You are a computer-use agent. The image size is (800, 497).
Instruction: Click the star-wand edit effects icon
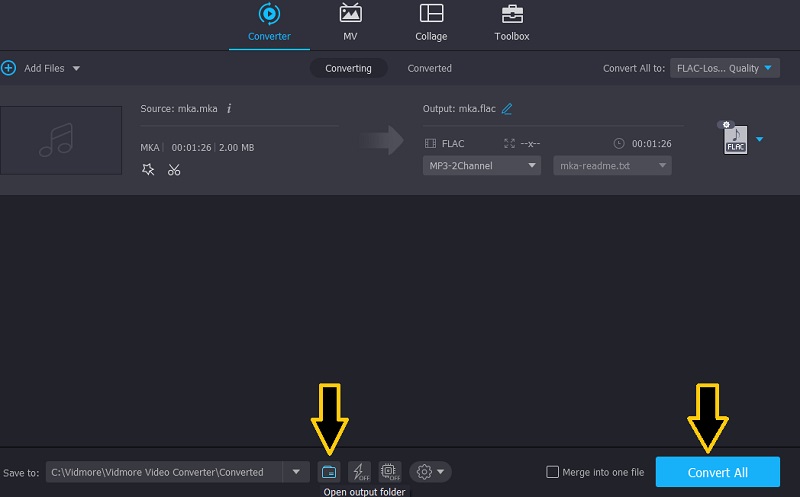[148, 170]
